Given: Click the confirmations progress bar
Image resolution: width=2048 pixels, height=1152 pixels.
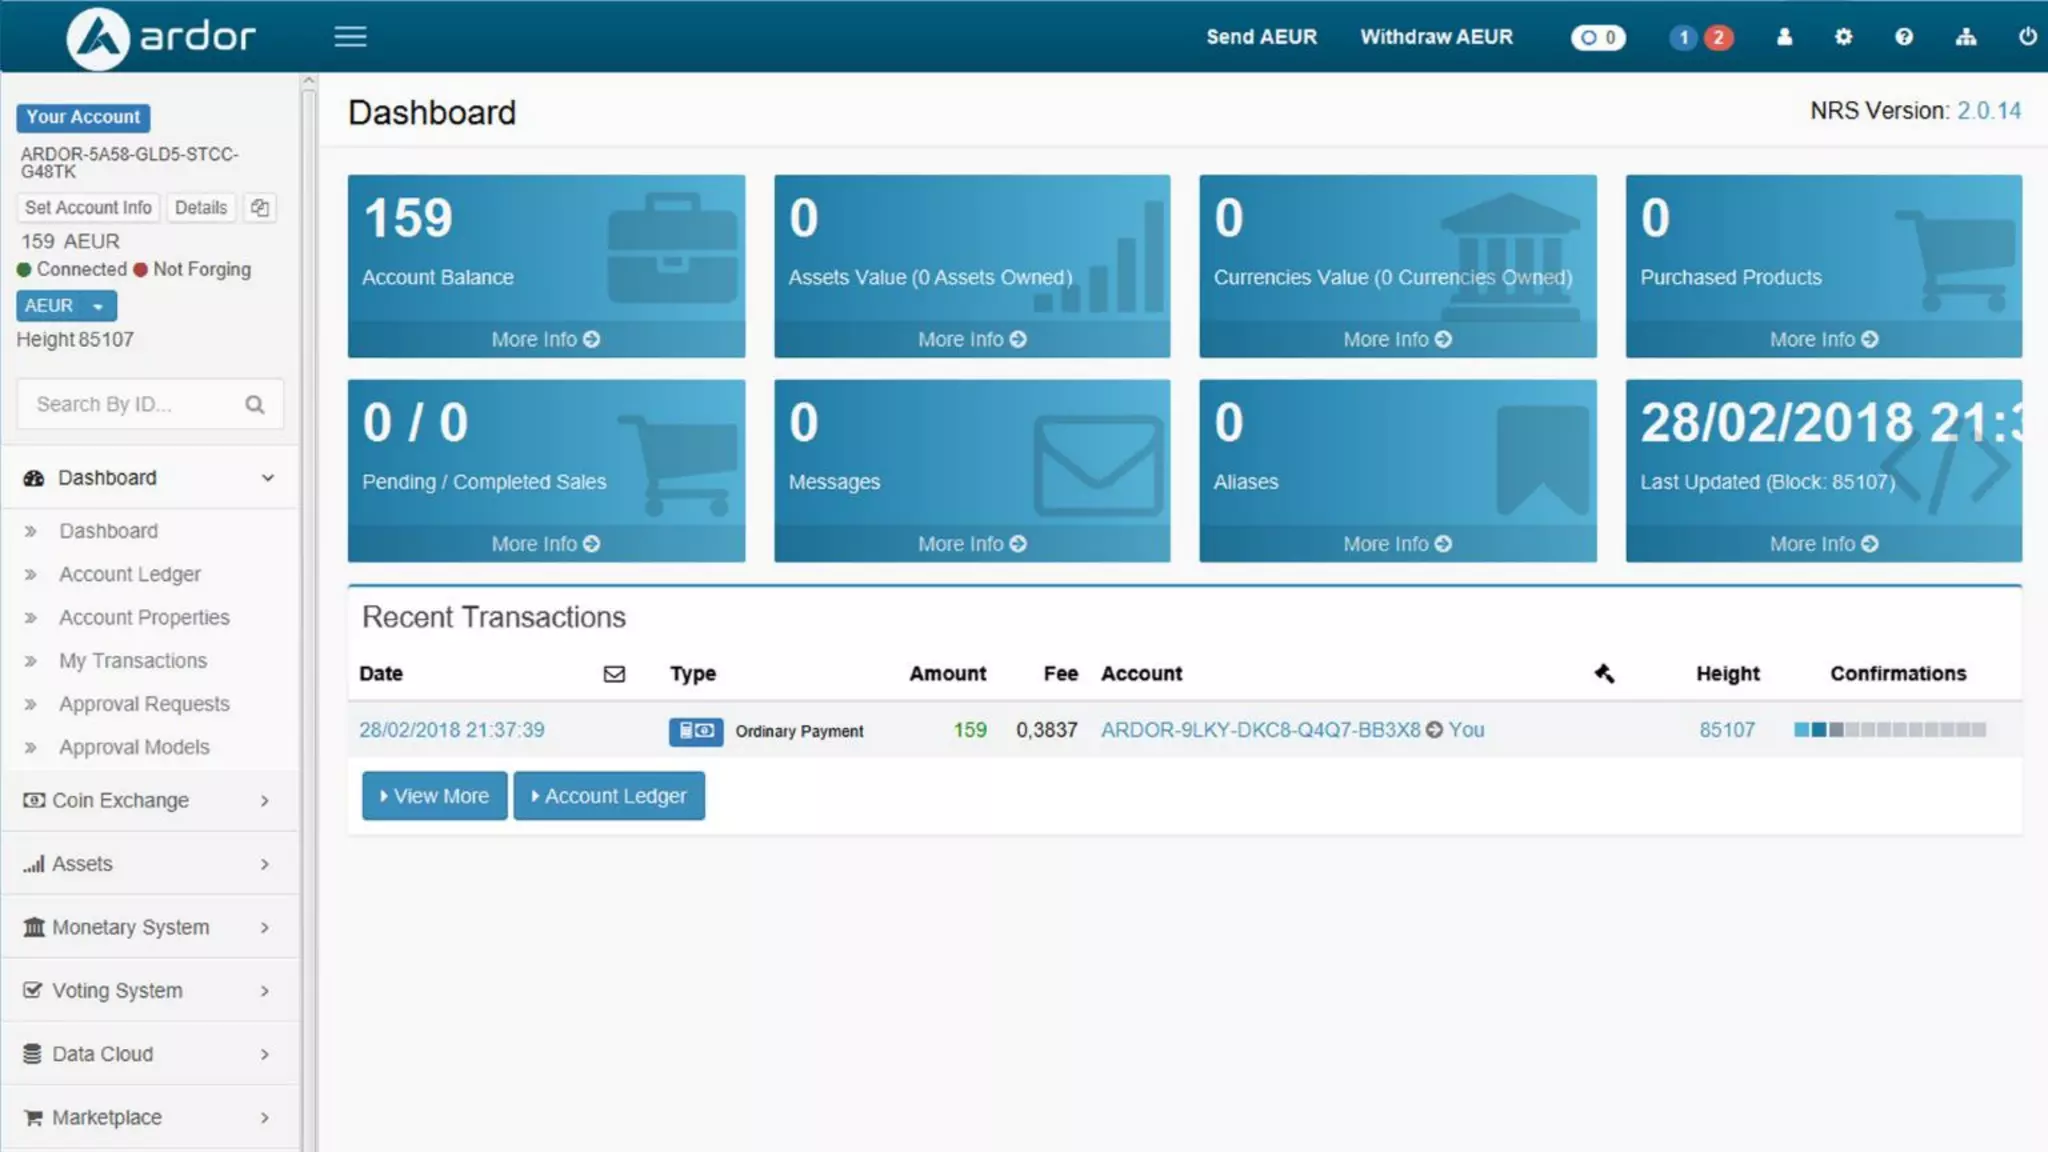Looking at the screenshot, I should pos(1889,730).
